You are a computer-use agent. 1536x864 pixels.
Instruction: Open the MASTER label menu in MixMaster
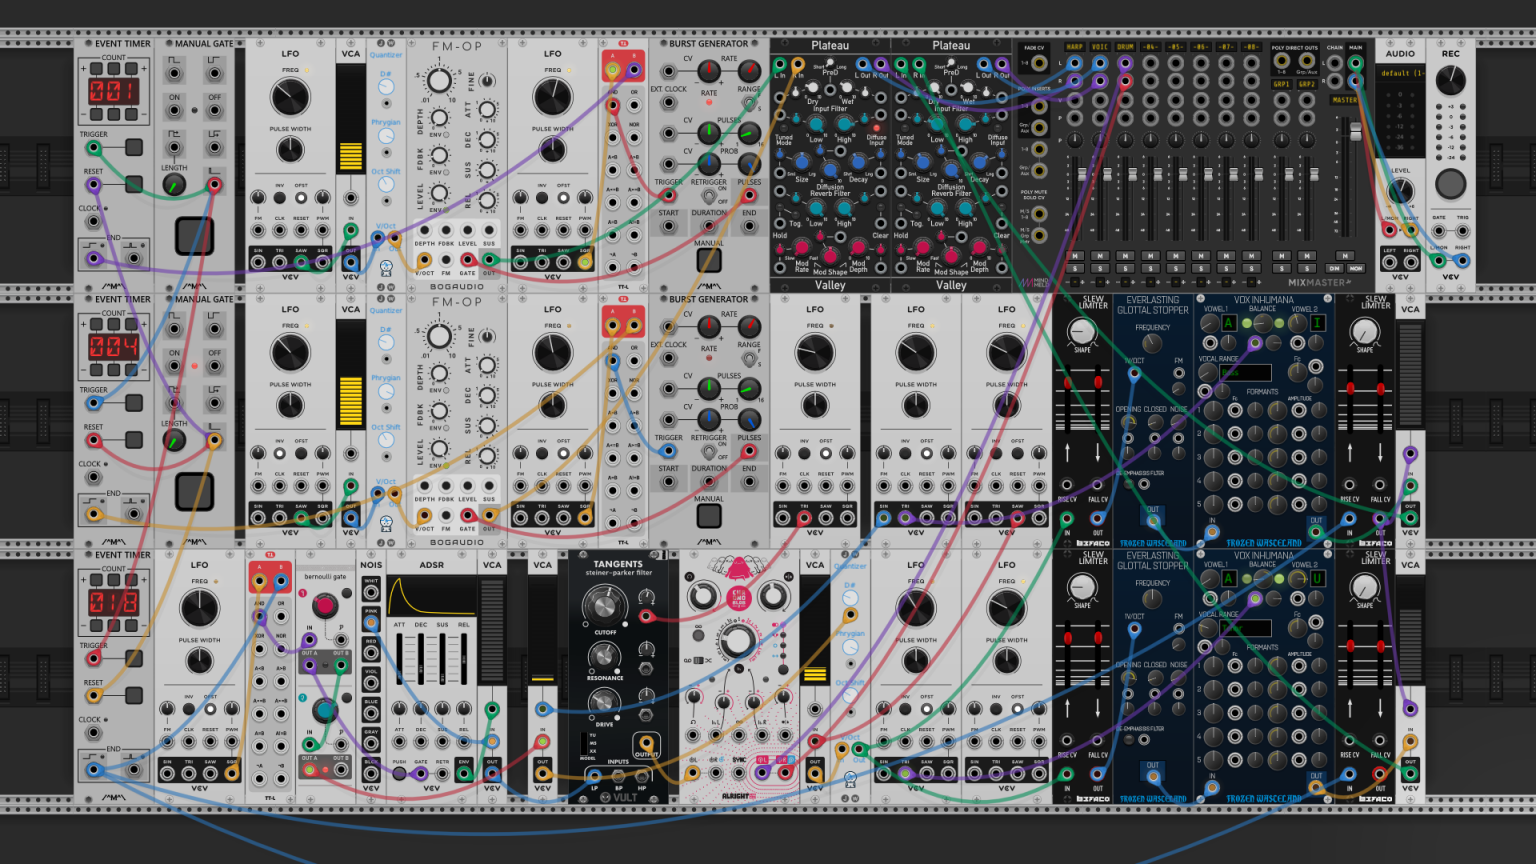[x=1345, y=100]
